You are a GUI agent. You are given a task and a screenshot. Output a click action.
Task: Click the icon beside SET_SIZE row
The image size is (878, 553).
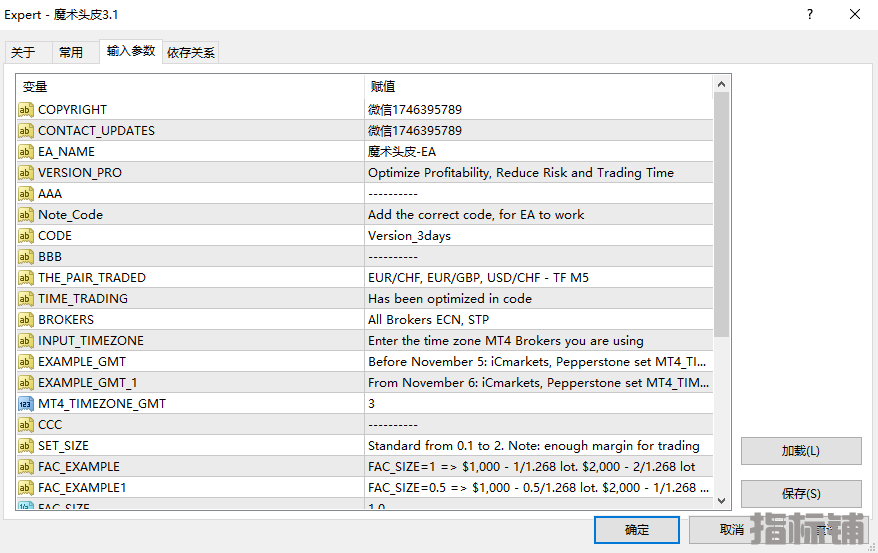pyautogui.click(x=26, y=446)
